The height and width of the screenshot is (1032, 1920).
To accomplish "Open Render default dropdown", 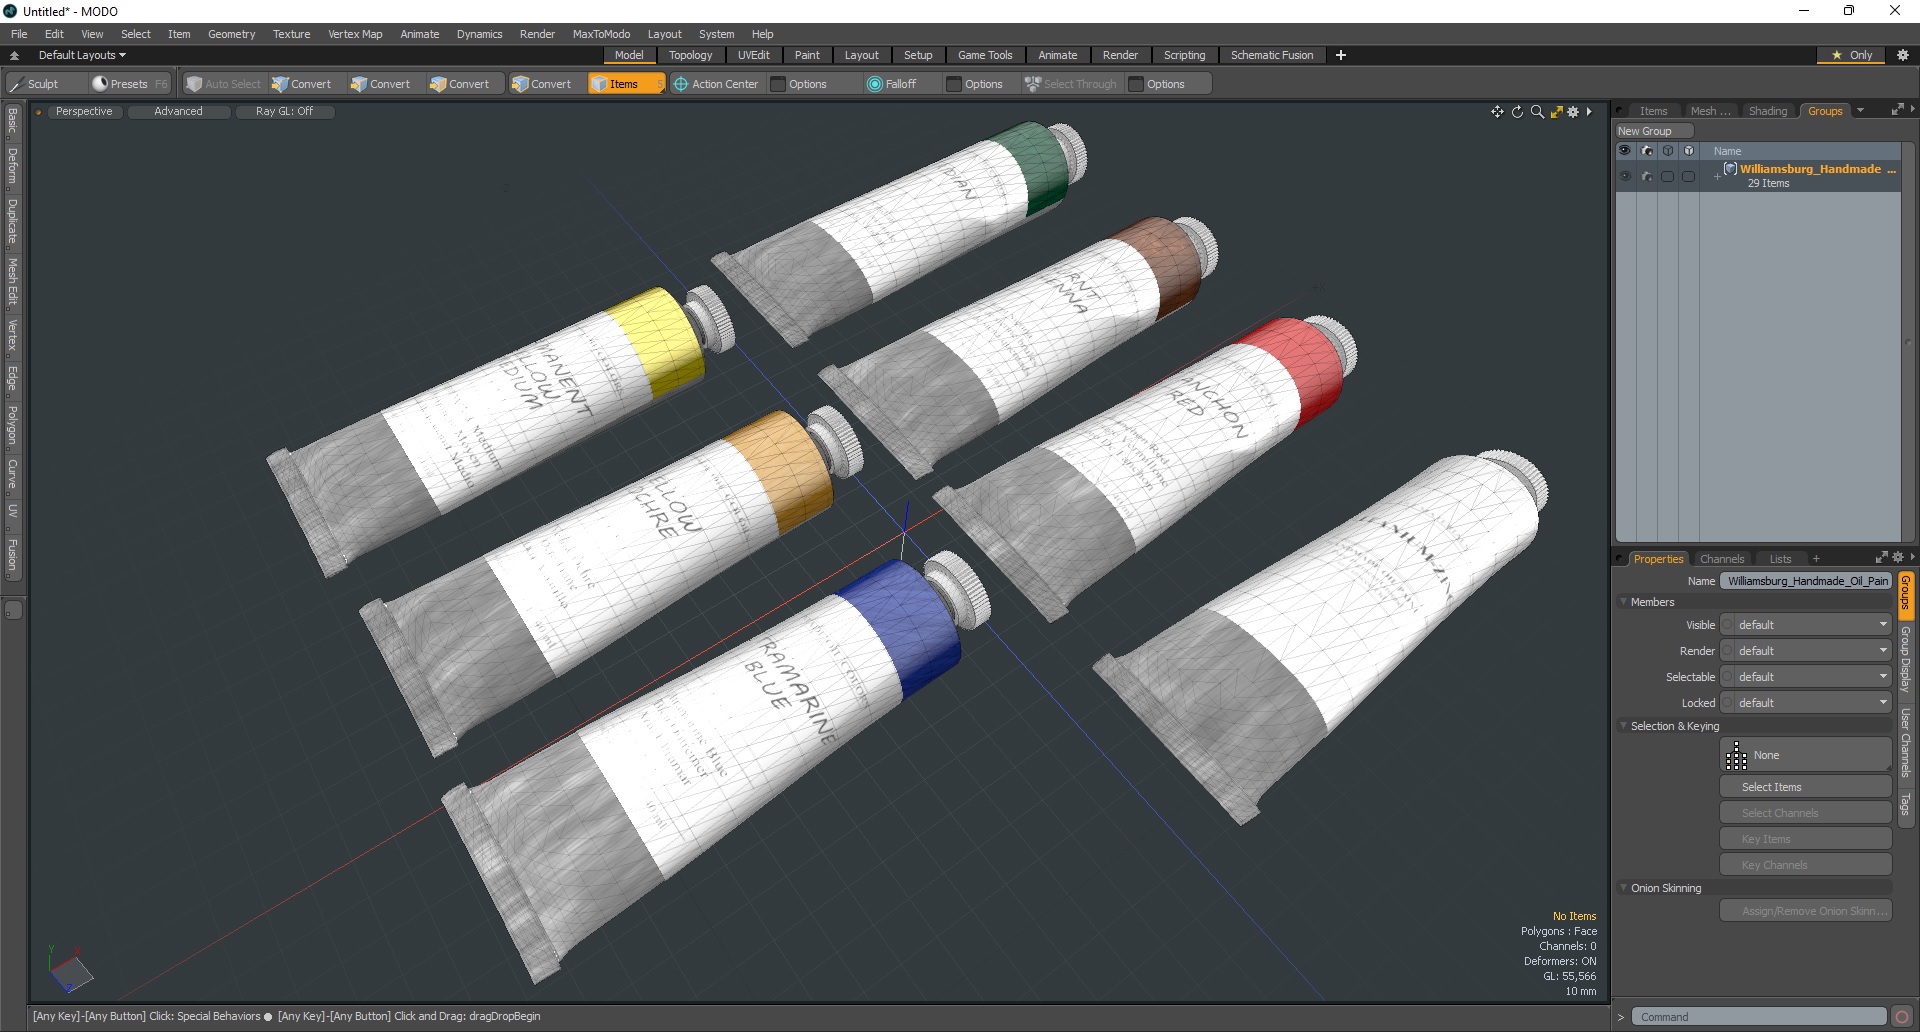I will 1813,651.
